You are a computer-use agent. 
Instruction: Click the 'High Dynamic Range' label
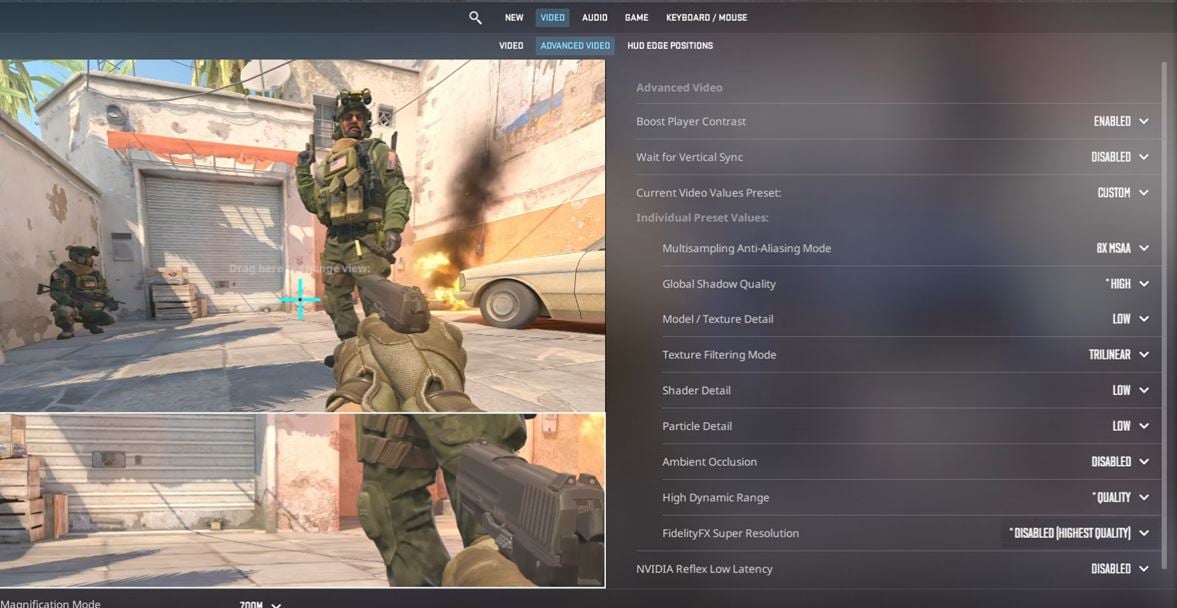715,498
